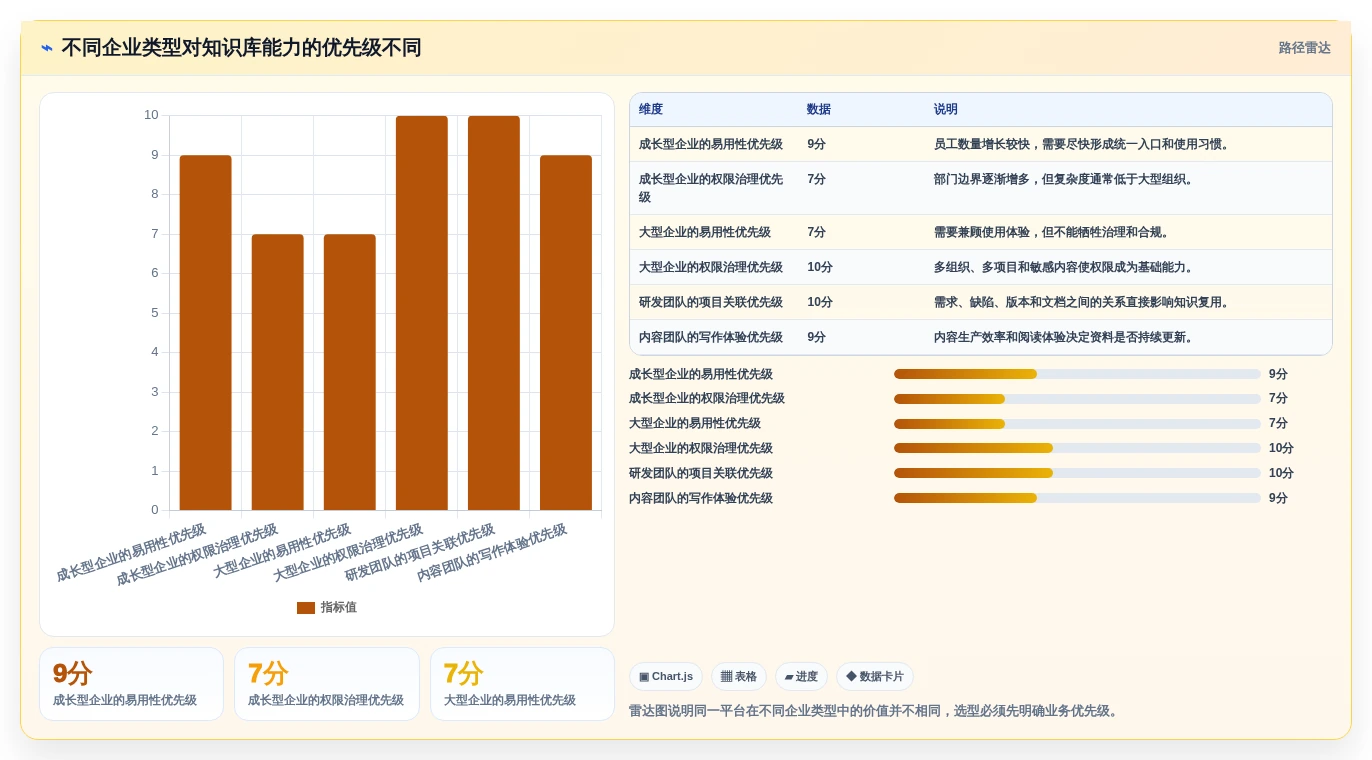The image size is (1372, 760).
Task: Click the footer note starting 雷达图说明
Action: coord(875,711)
